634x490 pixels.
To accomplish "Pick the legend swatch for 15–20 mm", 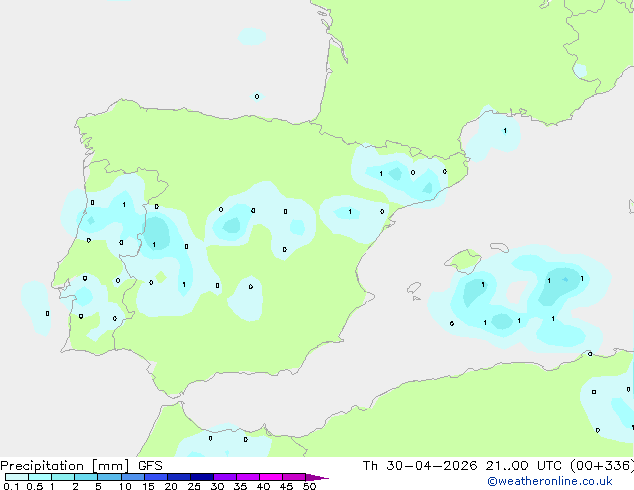I will (155, 477).
